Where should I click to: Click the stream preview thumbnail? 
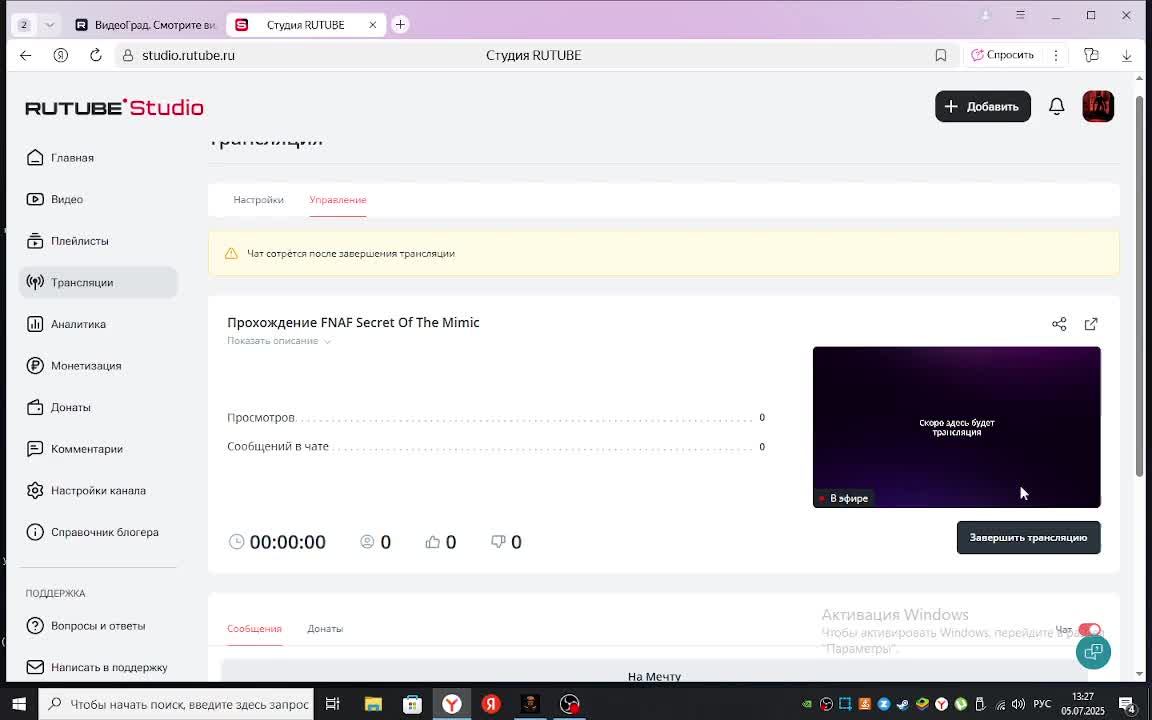pyautogui.click(x=957, y=427)
